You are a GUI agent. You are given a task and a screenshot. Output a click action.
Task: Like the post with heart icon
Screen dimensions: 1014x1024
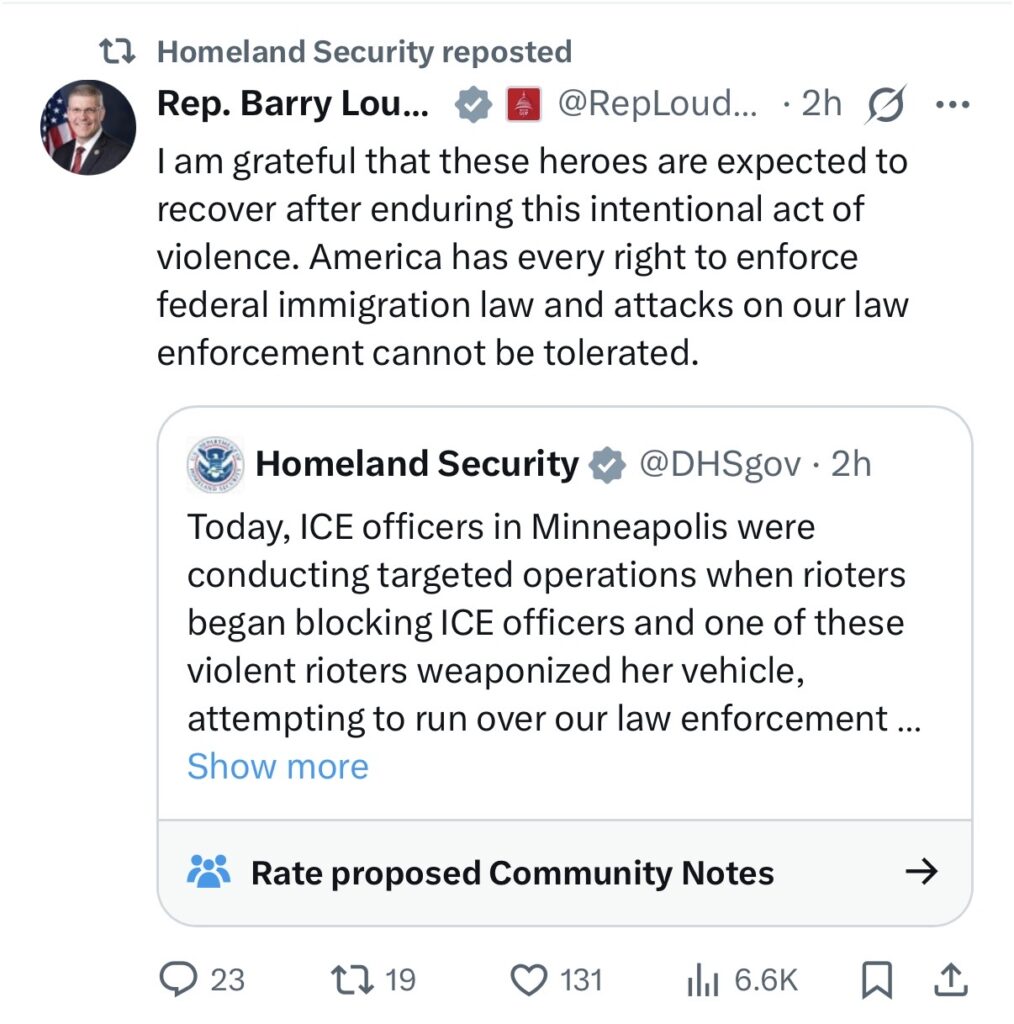528,979
